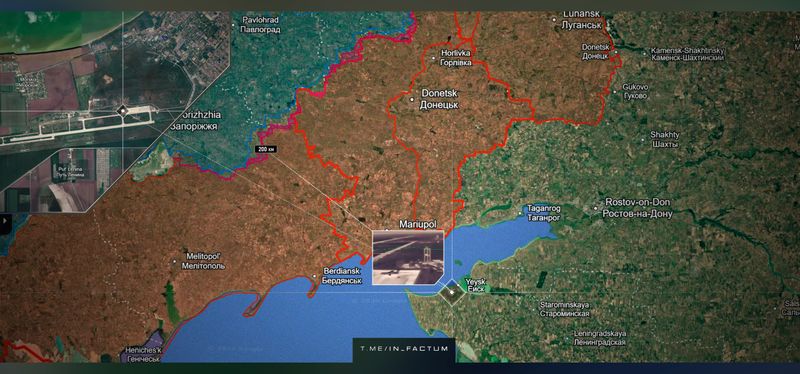Screen dimensions: 800x374
Task: Select the Donetsk Донецьк city label
Action: 438,99
